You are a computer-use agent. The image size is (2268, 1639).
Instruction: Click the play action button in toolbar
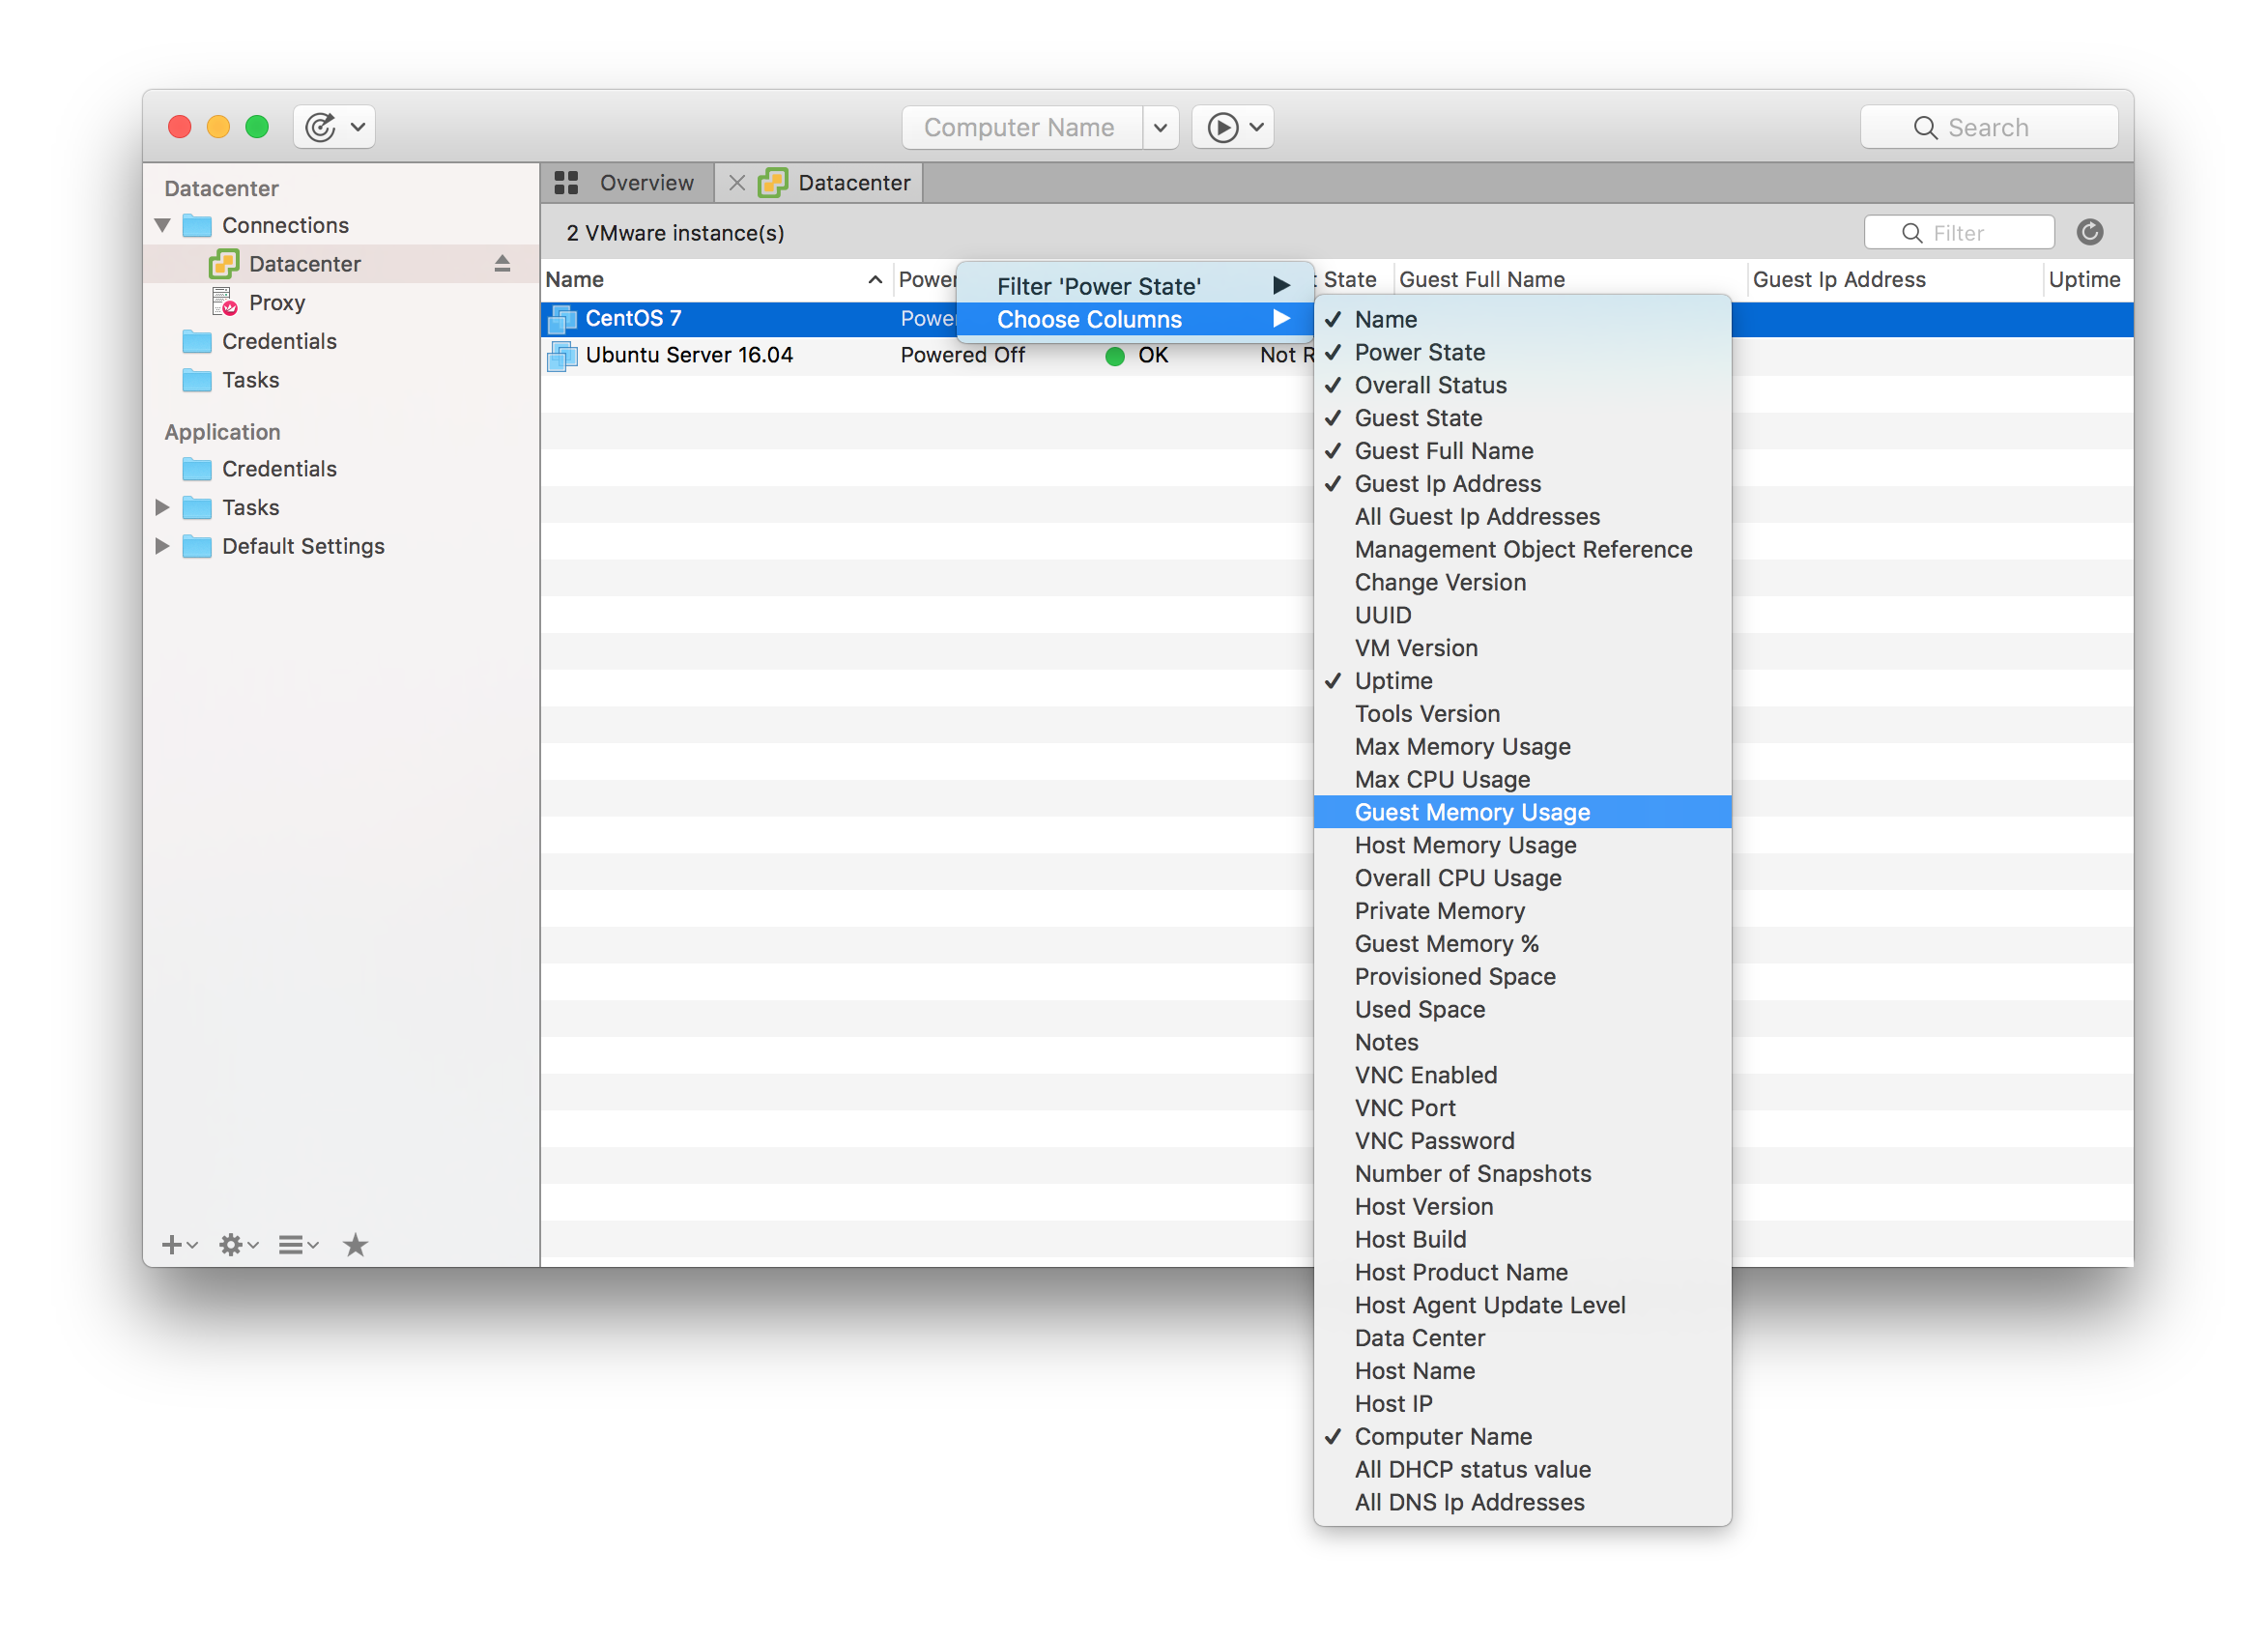[x=1222, y=127]
